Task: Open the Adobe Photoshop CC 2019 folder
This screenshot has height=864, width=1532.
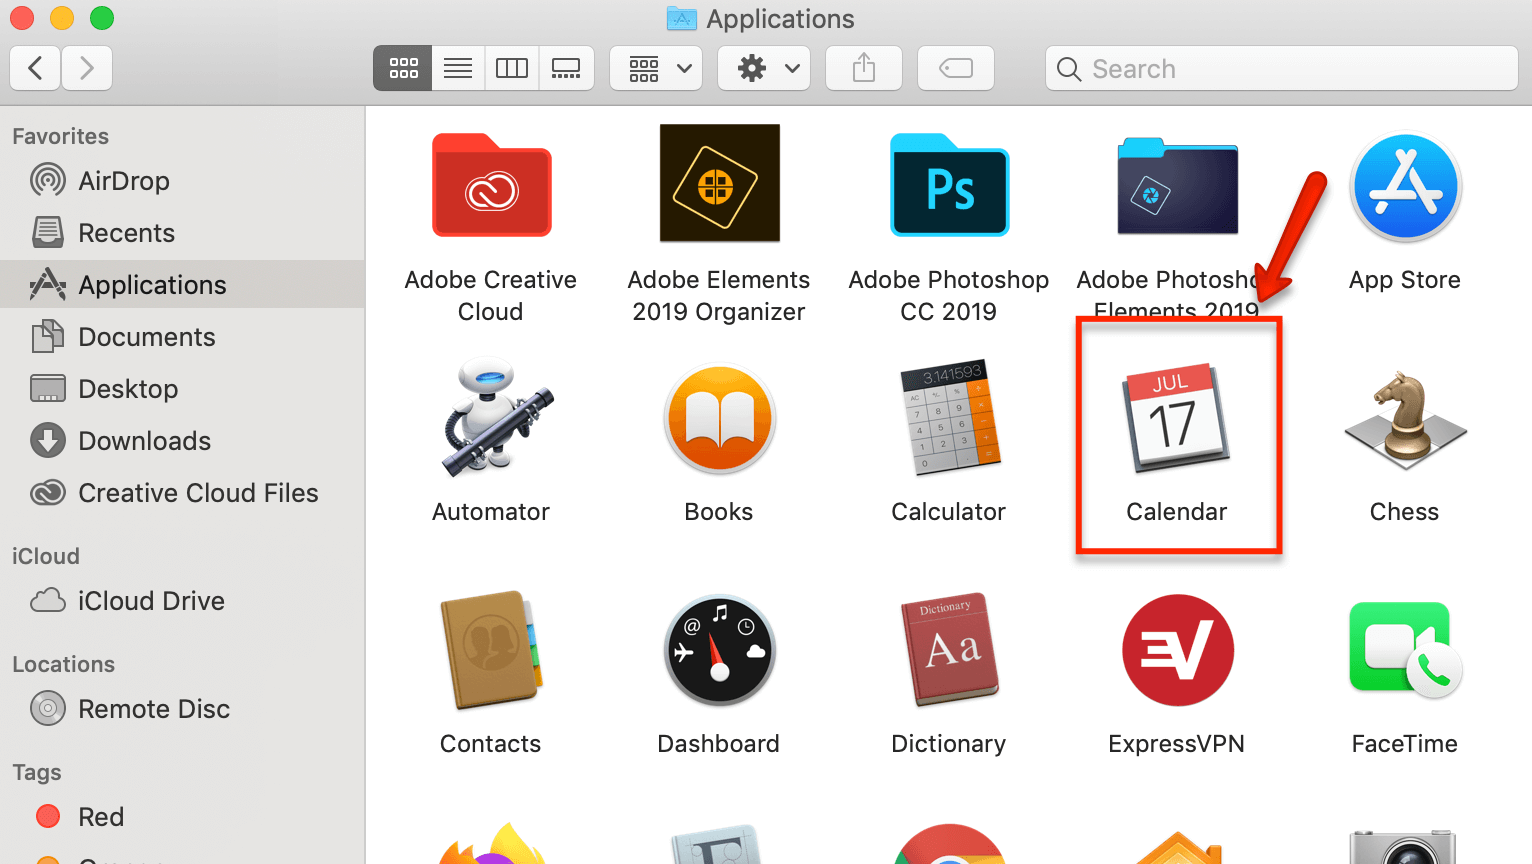Action: pos(949,185)
